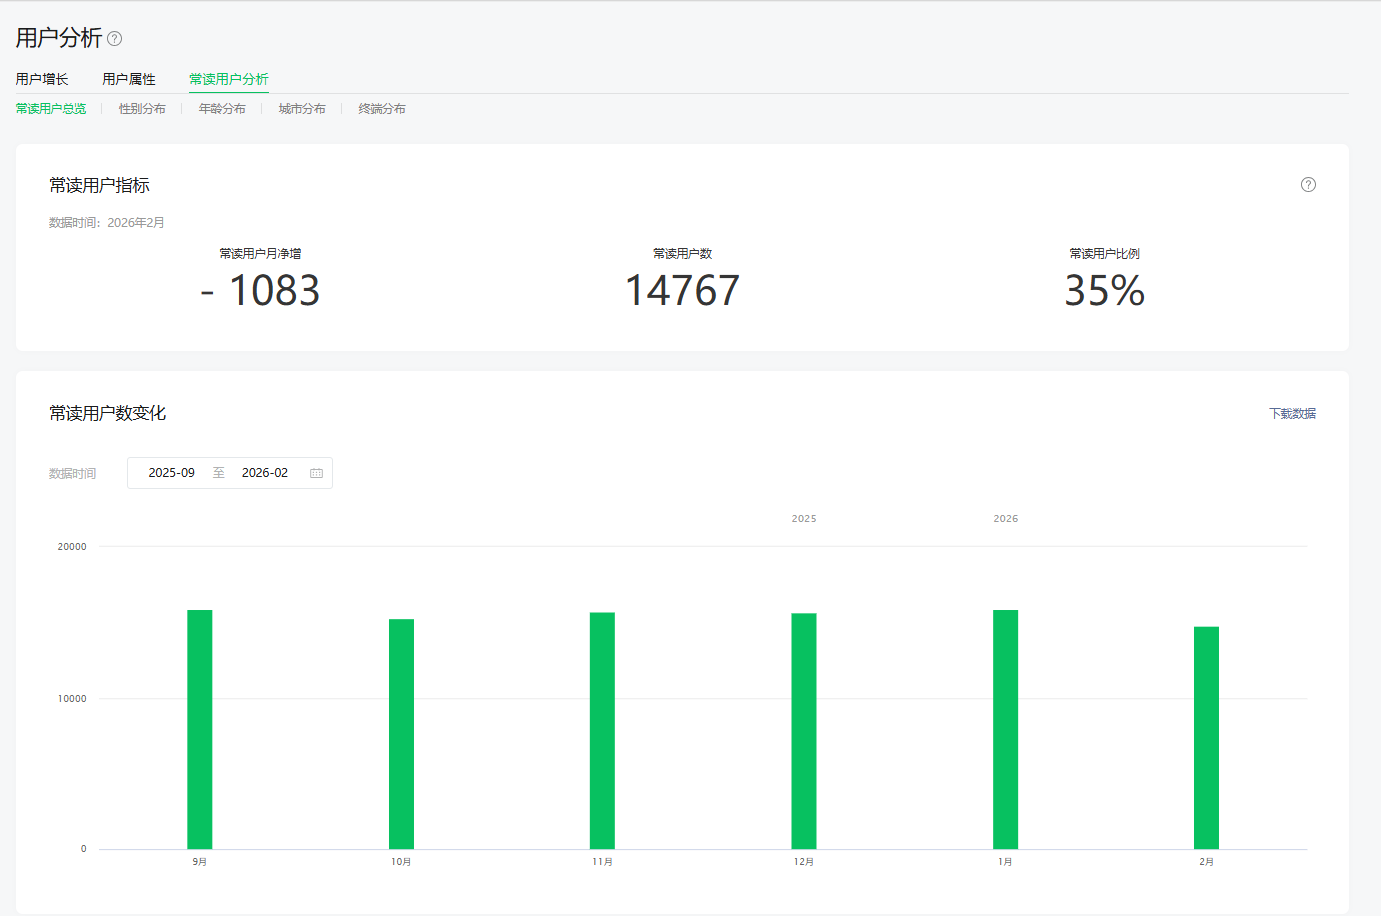The height and width of the screenshot is (916, 1381).
Task: Open the 常读用户总览 sub-tab
Action: point(51,109)
